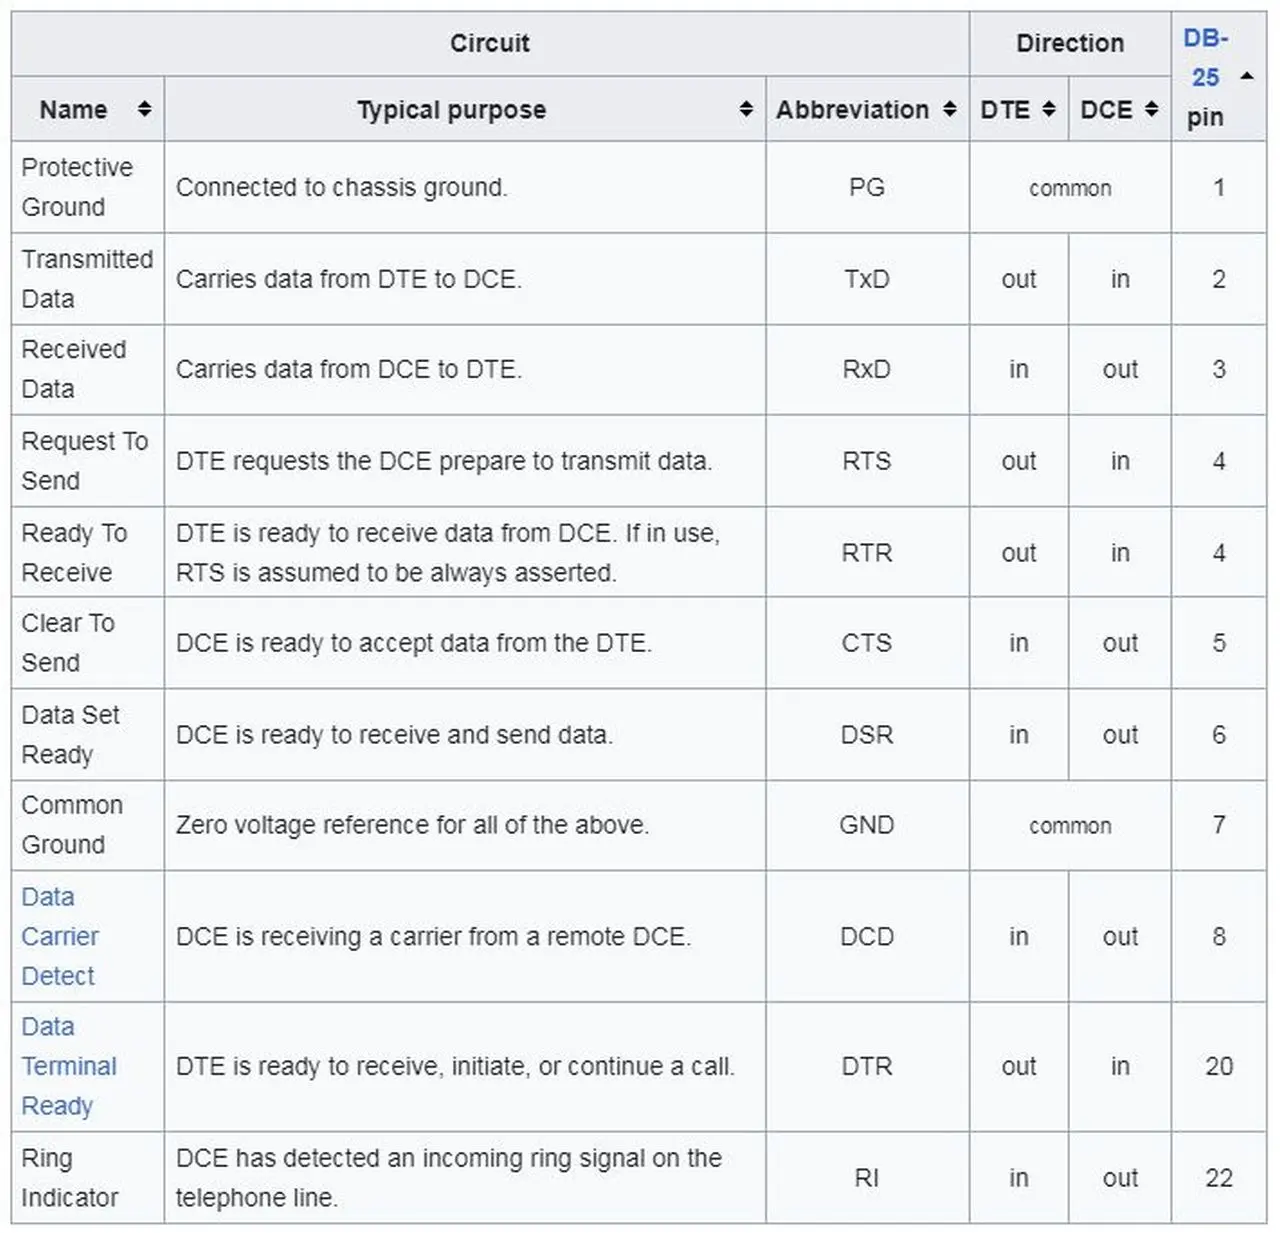
Task: Select the TxD abbreviation cell
Action: click(865, 280)
